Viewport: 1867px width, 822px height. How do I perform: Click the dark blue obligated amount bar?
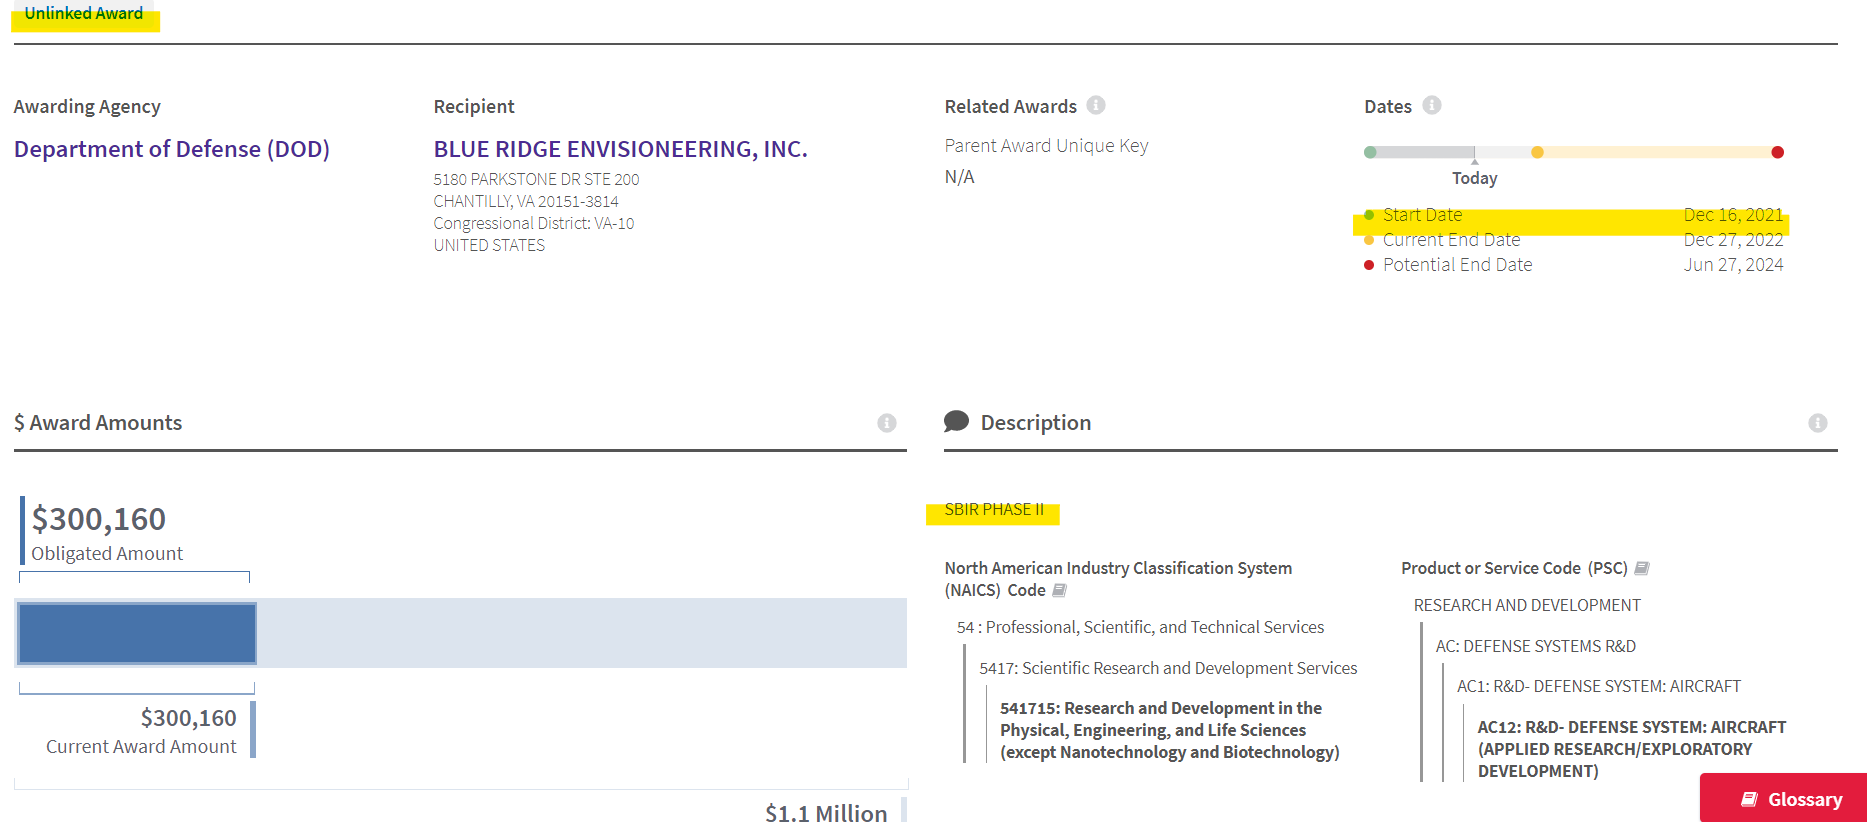click(138, 633)
